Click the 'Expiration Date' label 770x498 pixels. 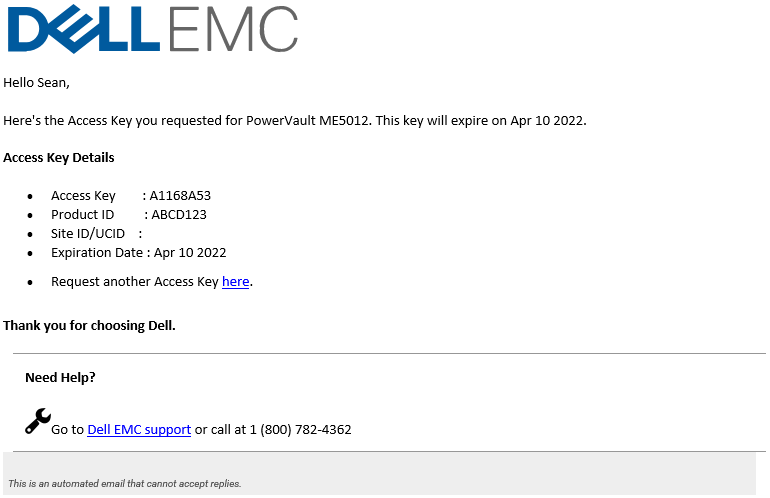(97, 253)
